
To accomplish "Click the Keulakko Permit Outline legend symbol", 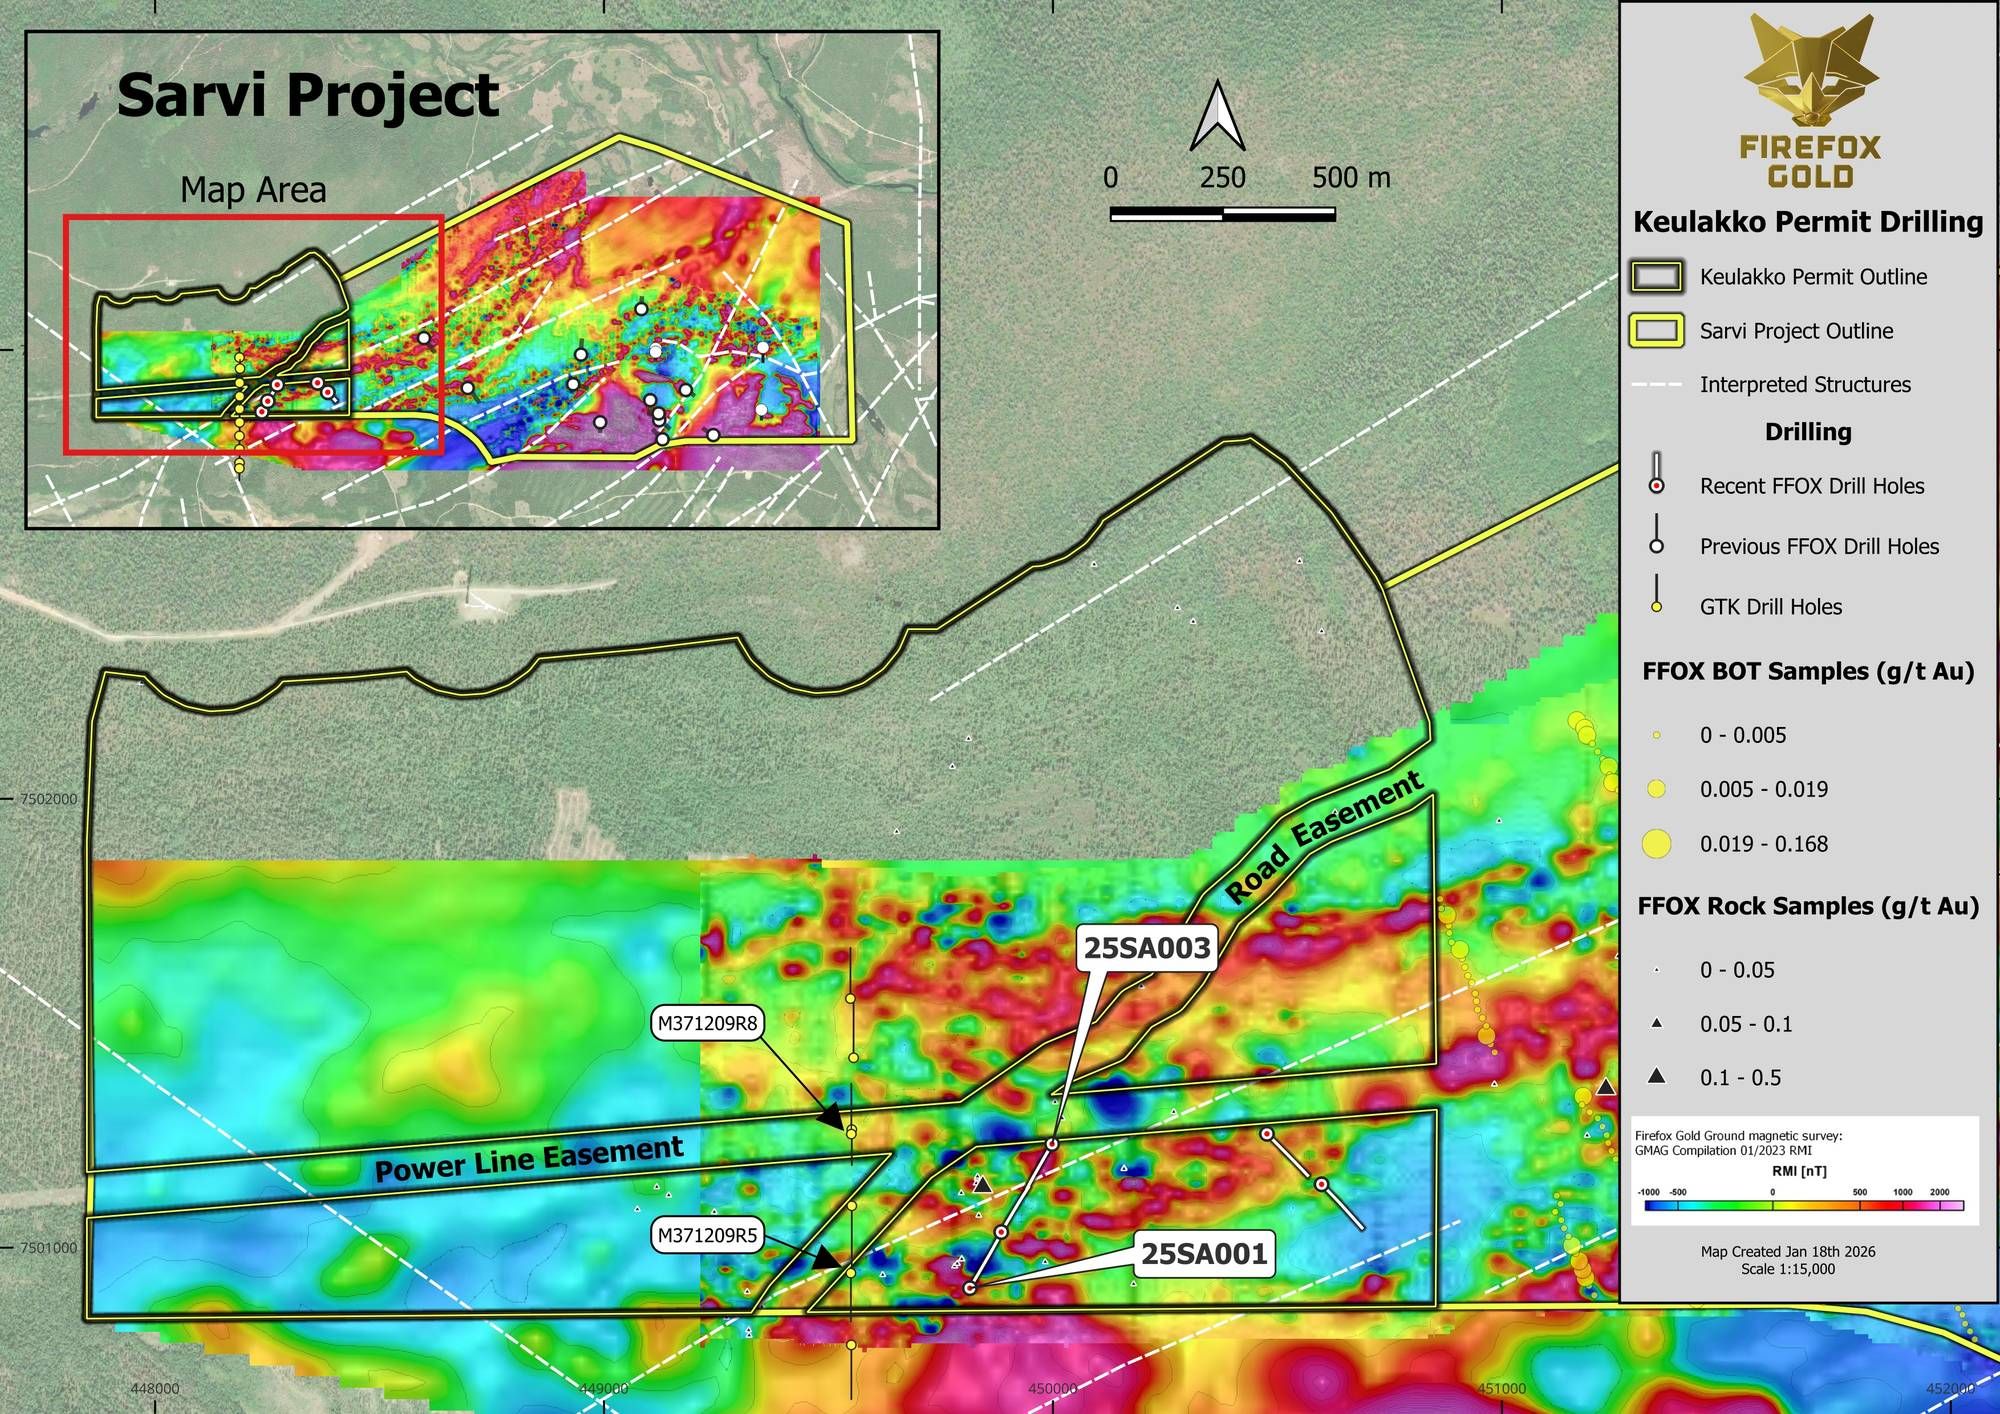I will 1656,277.
